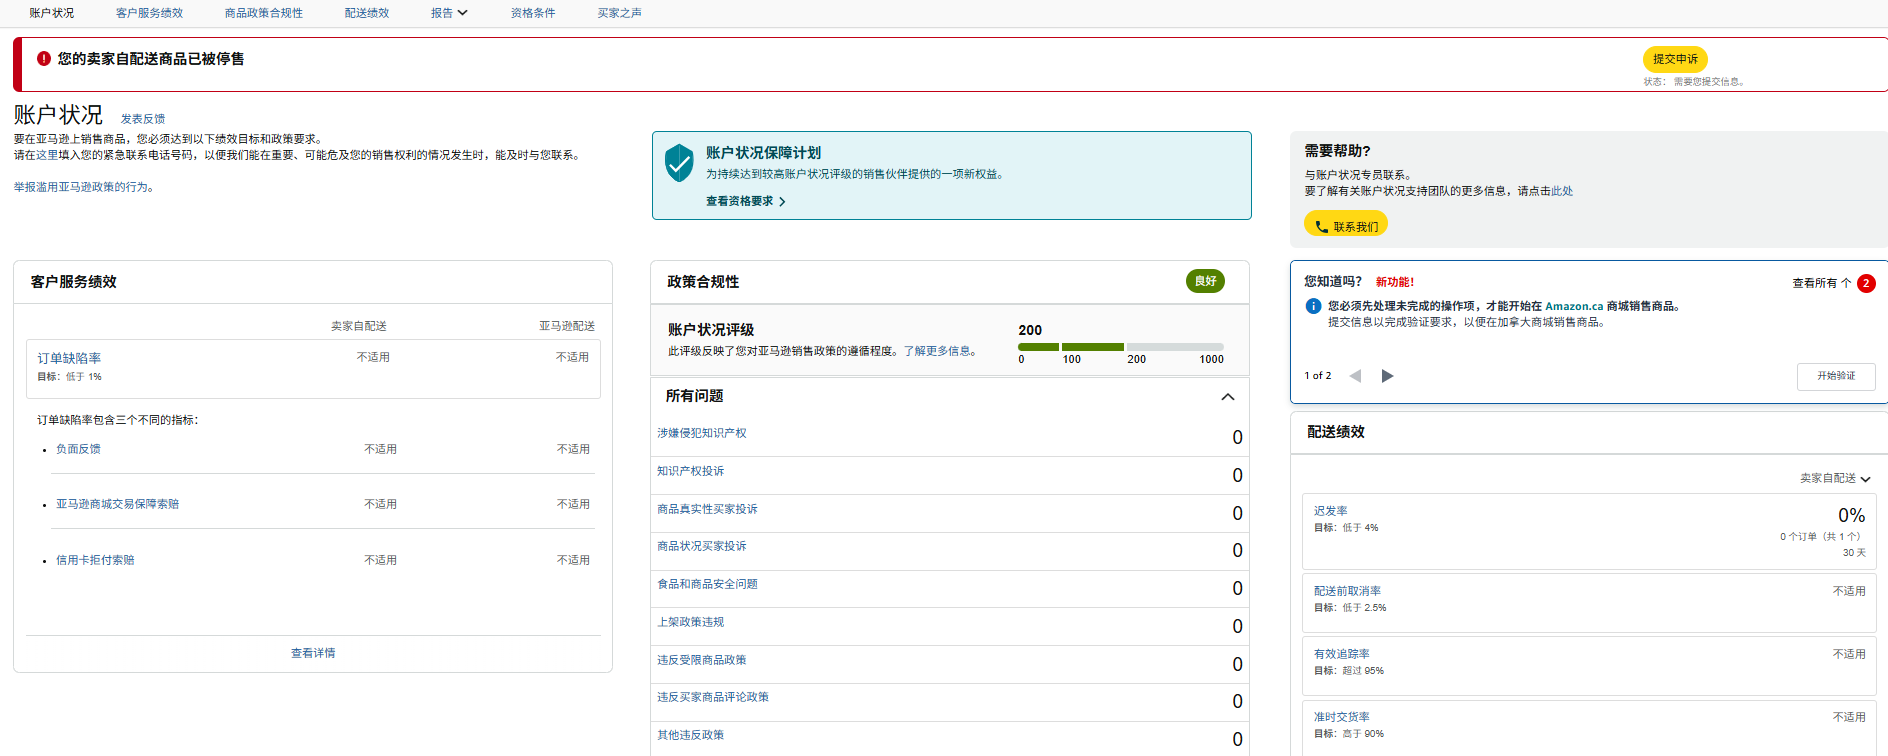
Task: Click the red alert icon in the banner
Action: [x=44, y=59]
